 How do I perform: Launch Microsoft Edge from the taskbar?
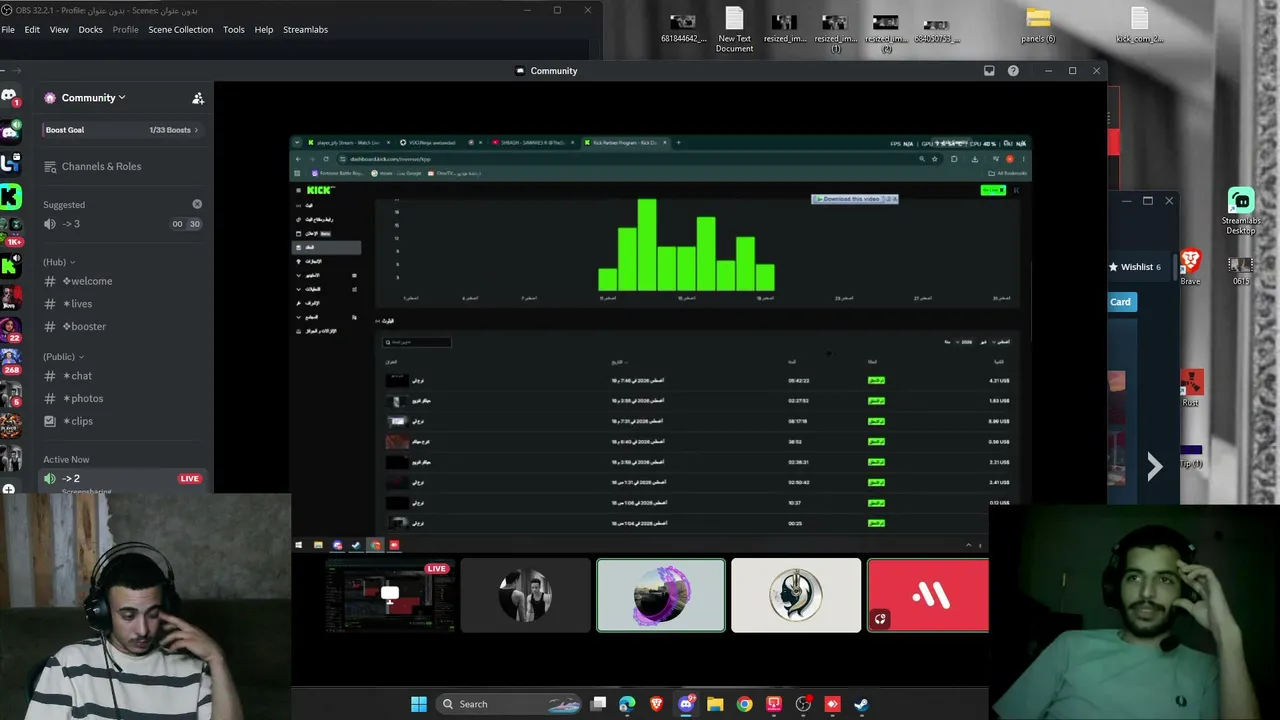627,704
